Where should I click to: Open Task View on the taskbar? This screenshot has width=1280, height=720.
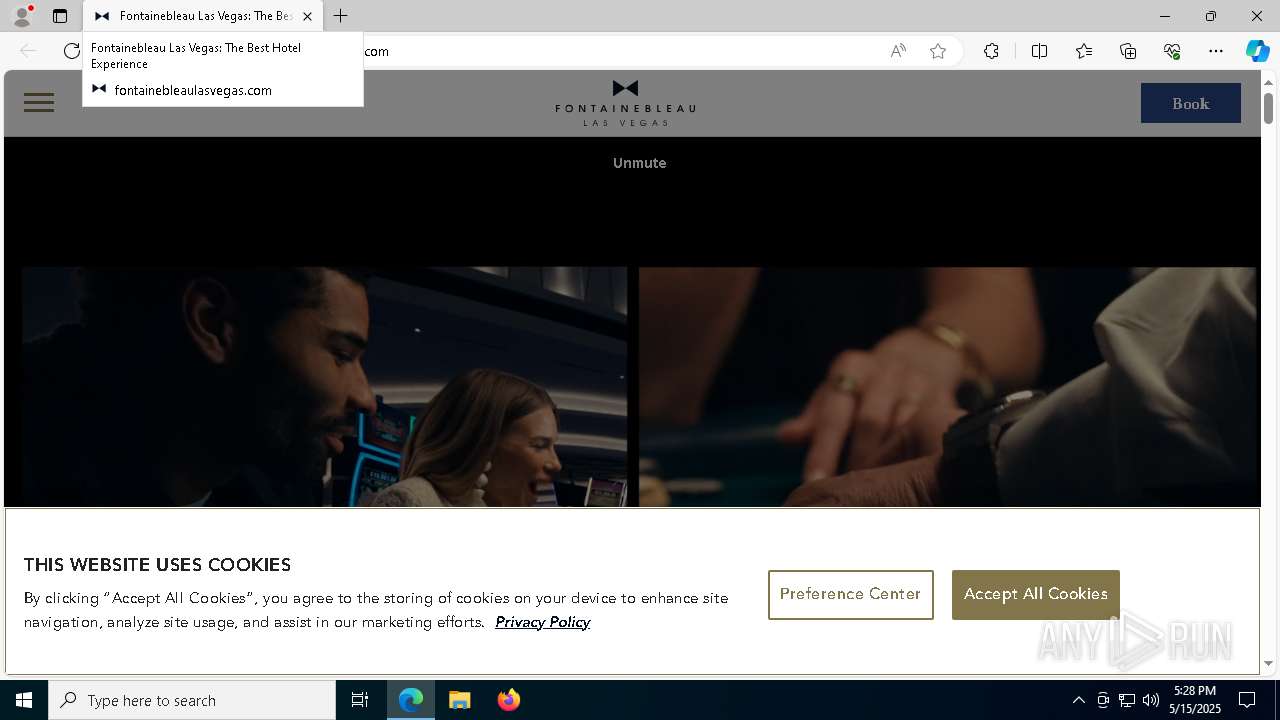pyautogui.click(x=360, y=700)
